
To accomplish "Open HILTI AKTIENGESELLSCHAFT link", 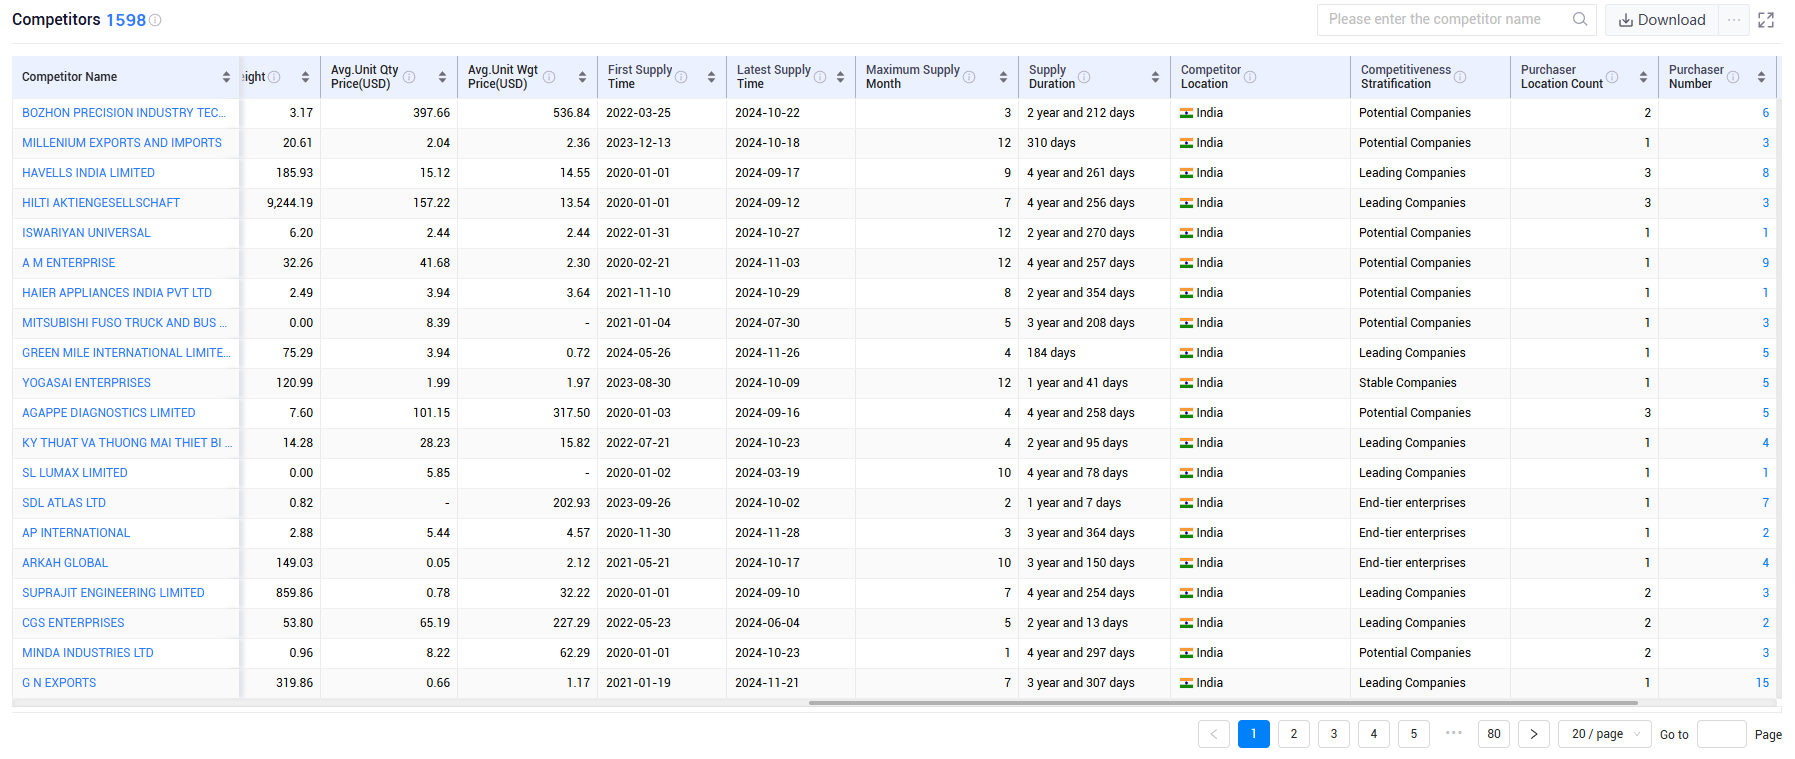I will click(x=101, y=203).
